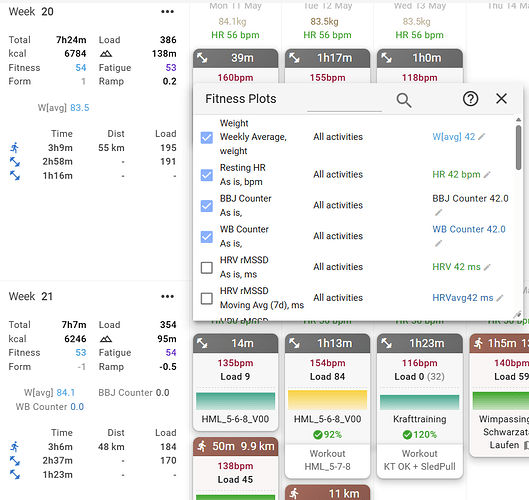Click the workout icon beside 1h23m in Week 21 summary
This screenshot has height=500, width=529.
click(x=15, y=475)
